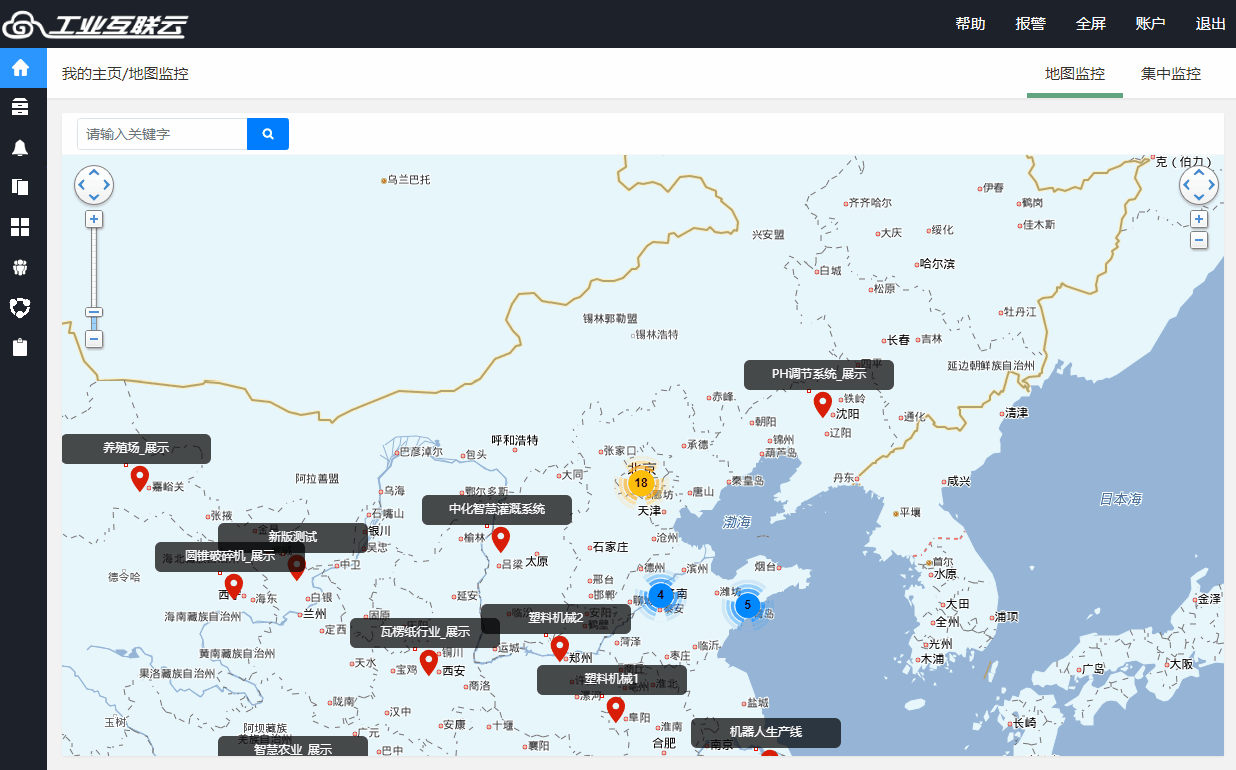Click the blue magnifier search button
This screenshot has height=770, width=1236.
(268, 134)
